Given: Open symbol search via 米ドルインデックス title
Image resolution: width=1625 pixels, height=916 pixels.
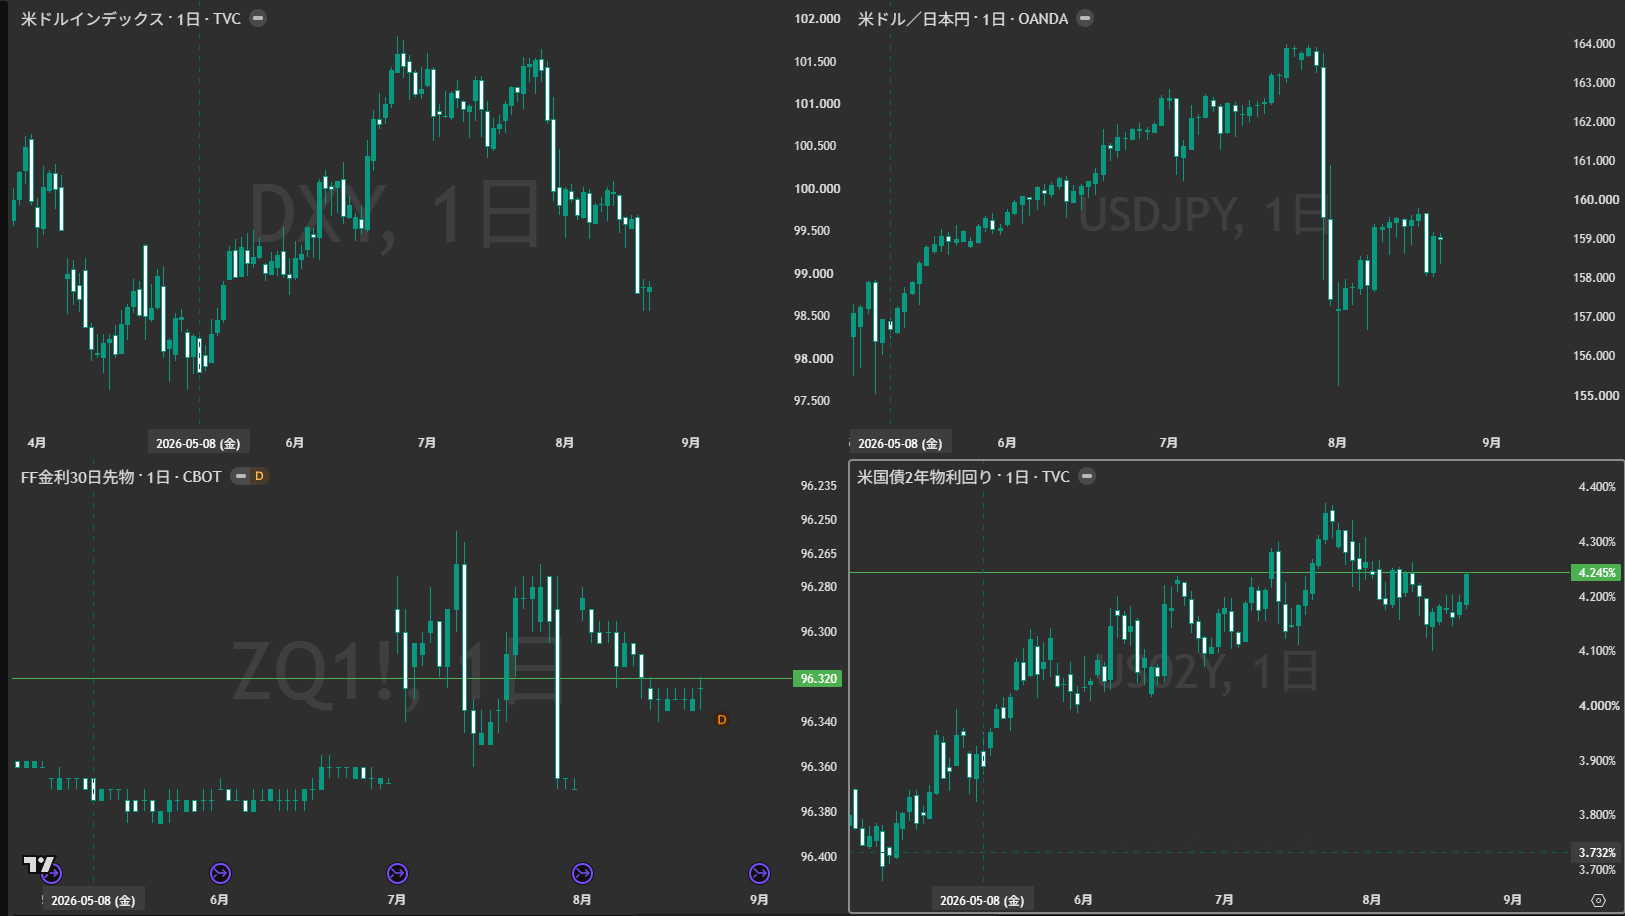Looking at the screenshot, I should point(92,19).
